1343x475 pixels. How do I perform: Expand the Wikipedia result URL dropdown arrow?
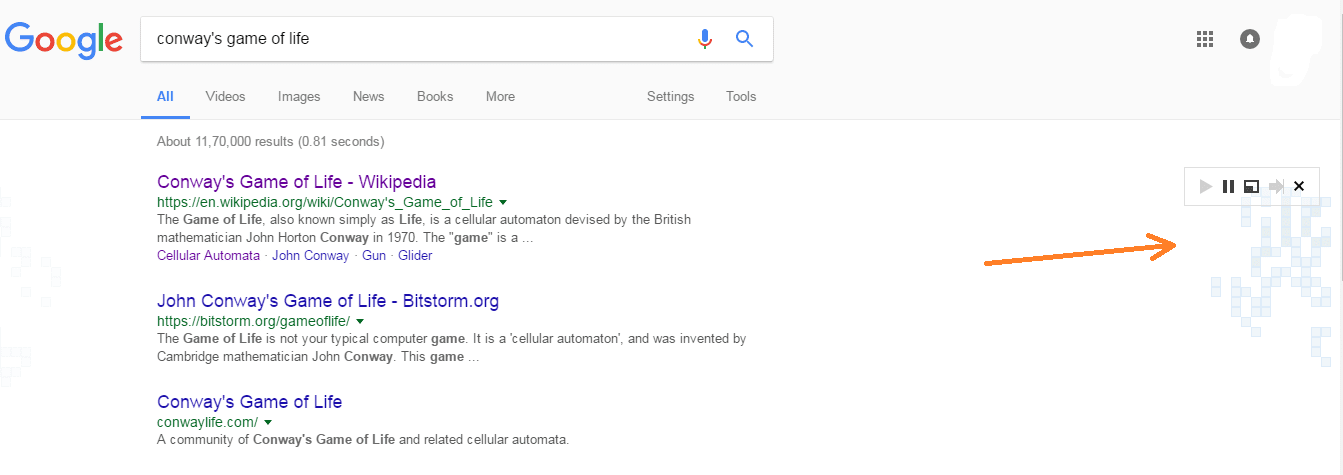[x=503, y=201]
